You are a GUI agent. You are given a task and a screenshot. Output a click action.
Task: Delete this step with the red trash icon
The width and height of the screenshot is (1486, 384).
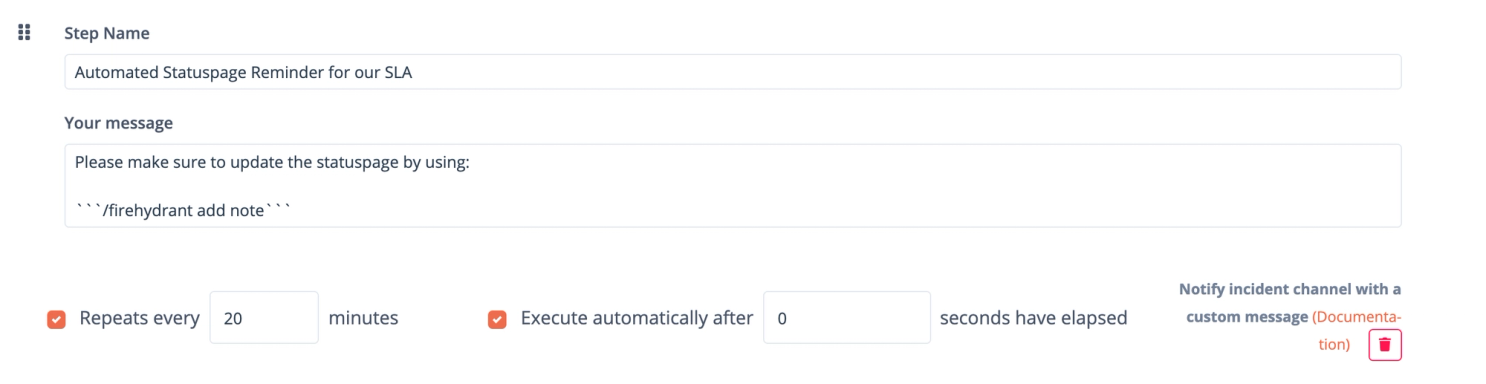pyautogui.click(x=1385, y=344)
